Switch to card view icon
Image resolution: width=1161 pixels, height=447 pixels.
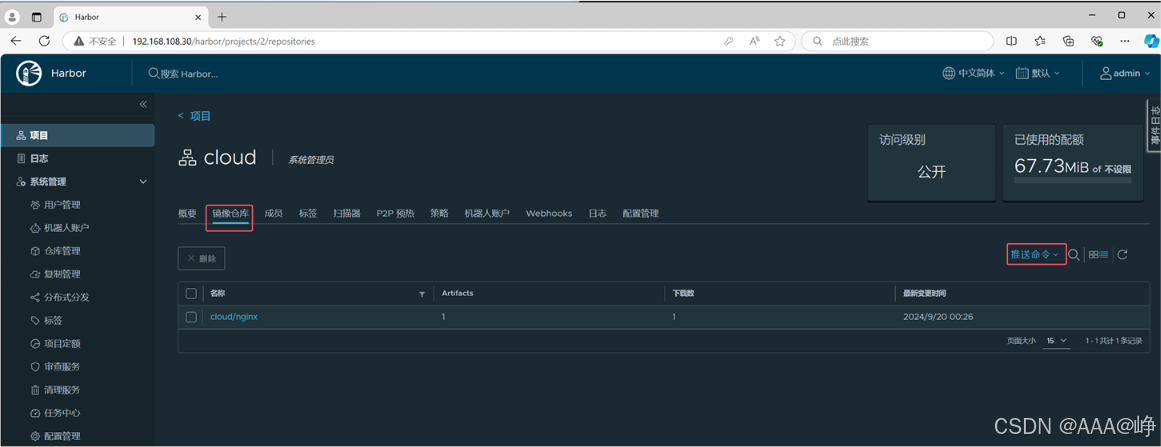point(1094,255)
